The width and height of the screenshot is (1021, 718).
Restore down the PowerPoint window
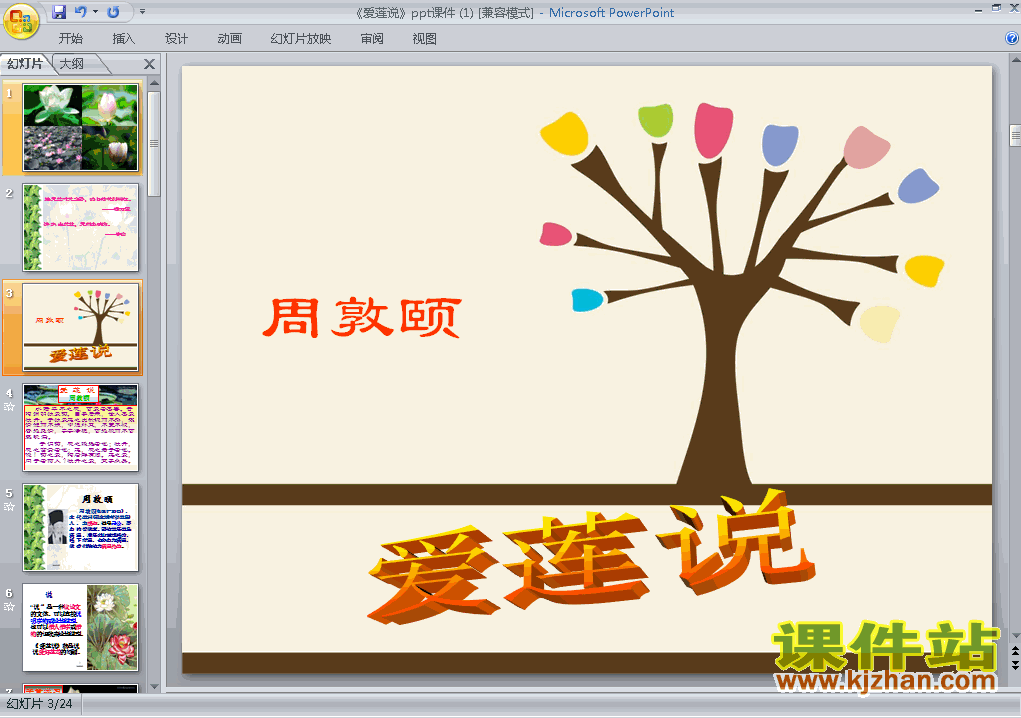pos(996,8)
